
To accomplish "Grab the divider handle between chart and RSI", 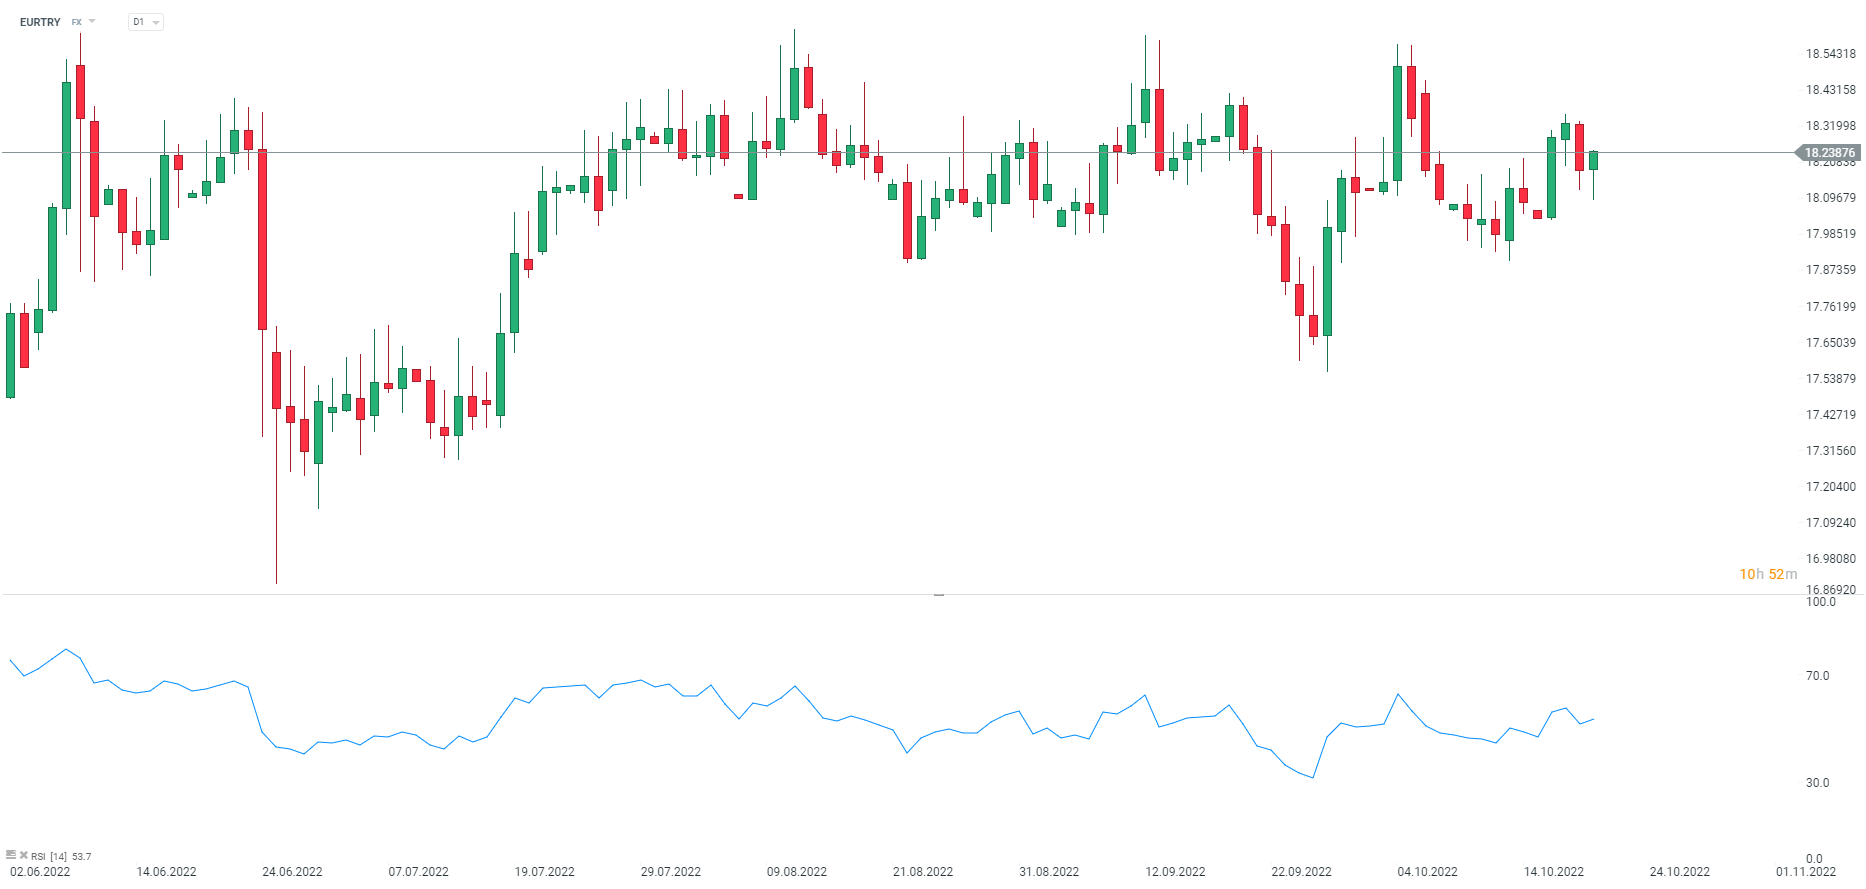I will 939,594.
